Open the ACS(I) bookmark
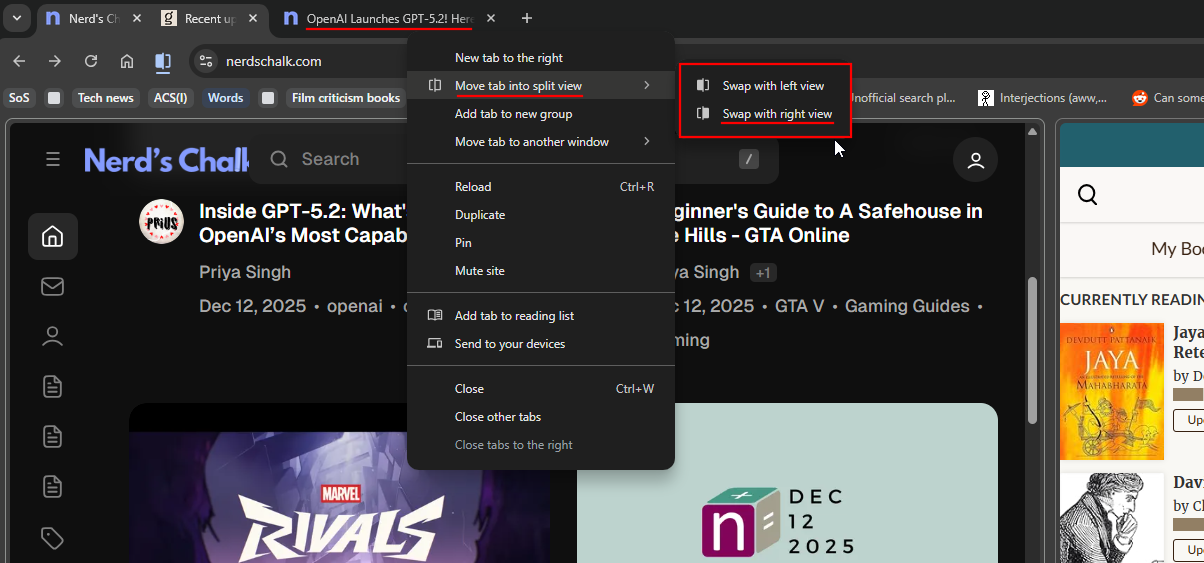 point(171,98)
